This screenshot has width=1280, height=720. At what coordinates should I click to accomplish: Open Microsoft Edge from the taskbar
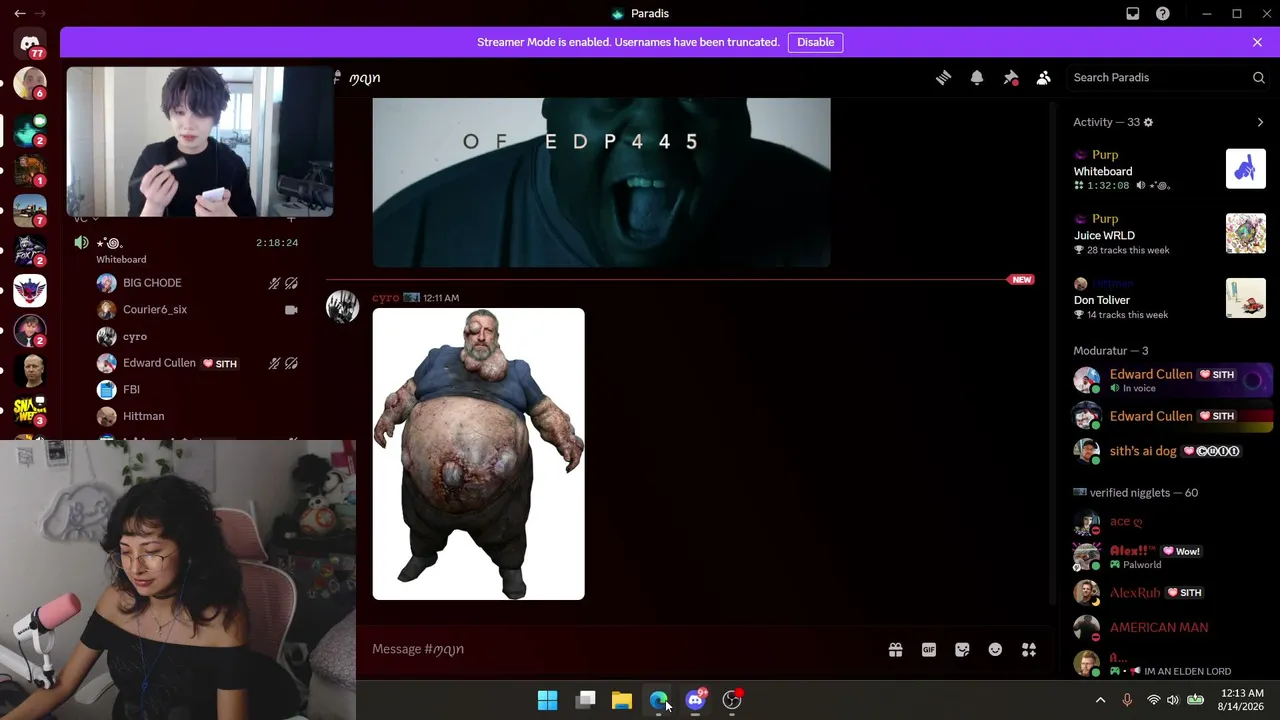click(x=658, y=700)
